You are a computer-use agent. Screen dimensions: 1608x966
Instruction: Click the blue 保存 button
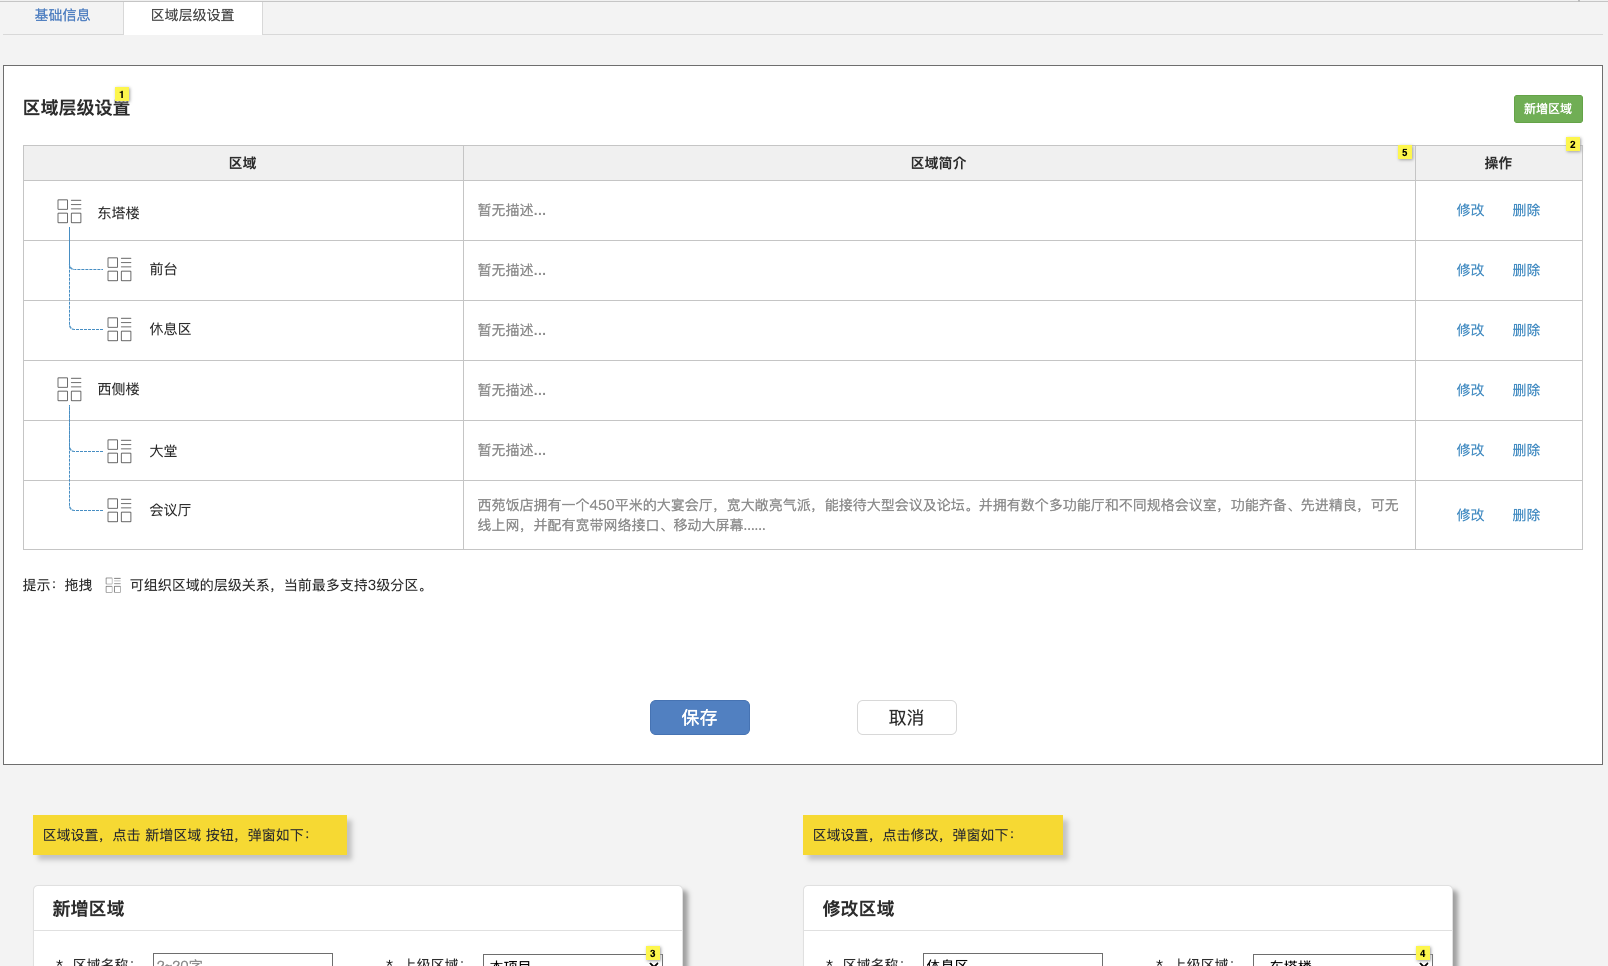pos(700,717)
